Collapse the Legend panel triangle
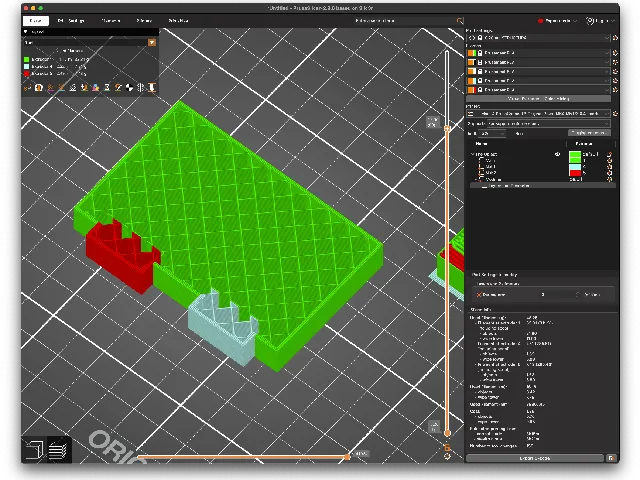Image resolution: width=640 pixels, height=480 pixels. (x=26, y=32)
